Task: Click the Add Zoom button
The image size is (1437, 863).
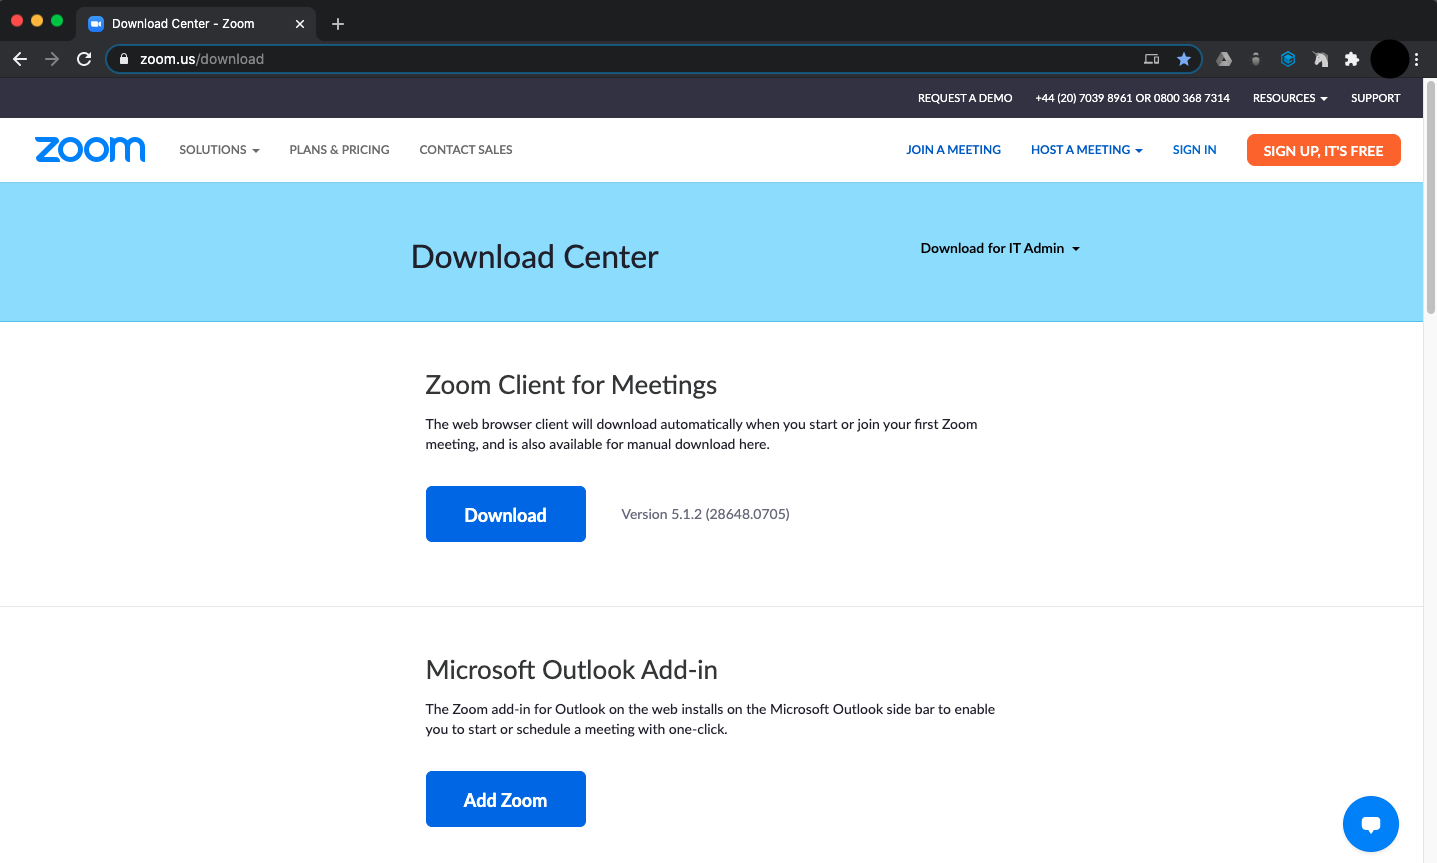Action: [x=506, y=799]
